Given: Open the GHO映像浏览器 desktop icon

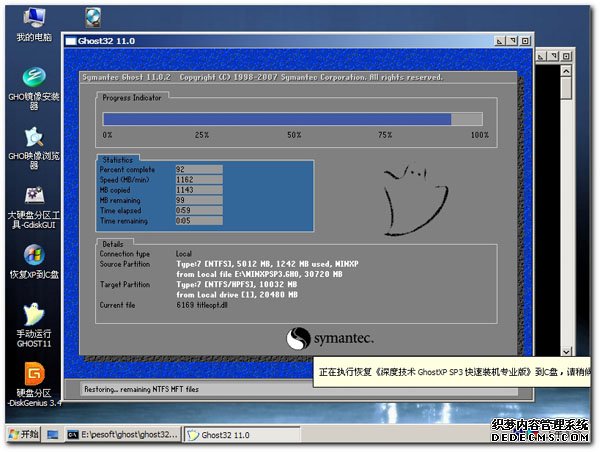Looking at the screenshot, I should (x=34, y=138).
